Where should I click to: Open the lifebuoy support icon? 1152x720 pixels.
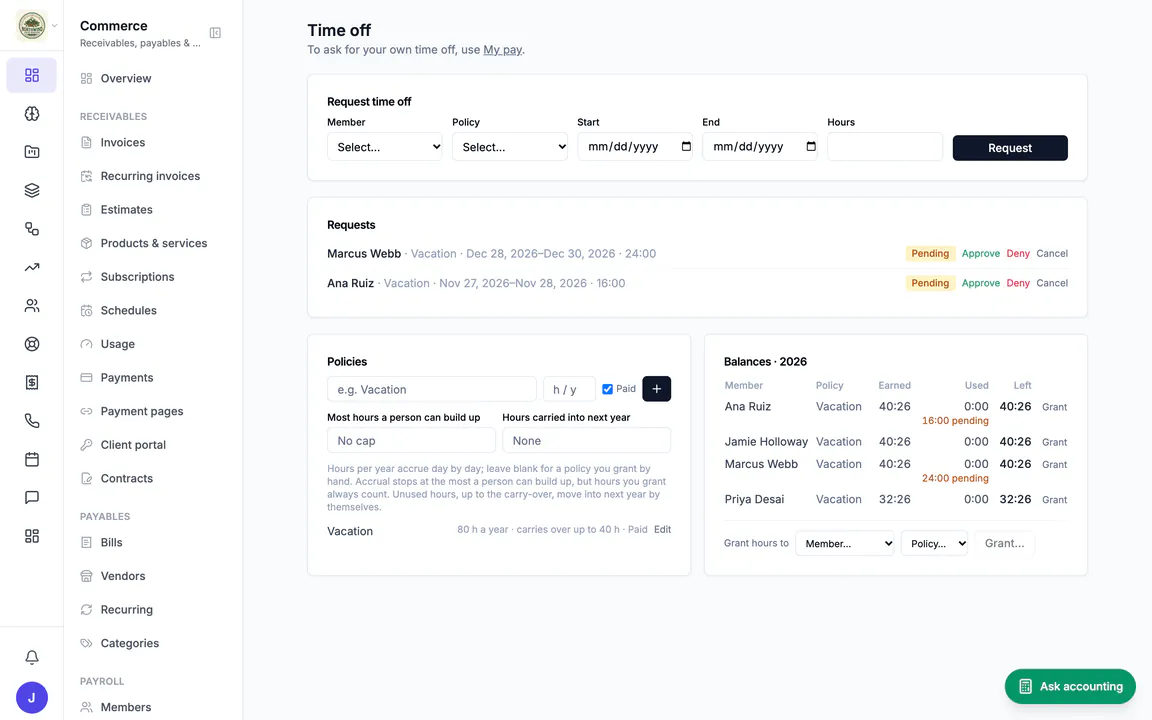32,344
